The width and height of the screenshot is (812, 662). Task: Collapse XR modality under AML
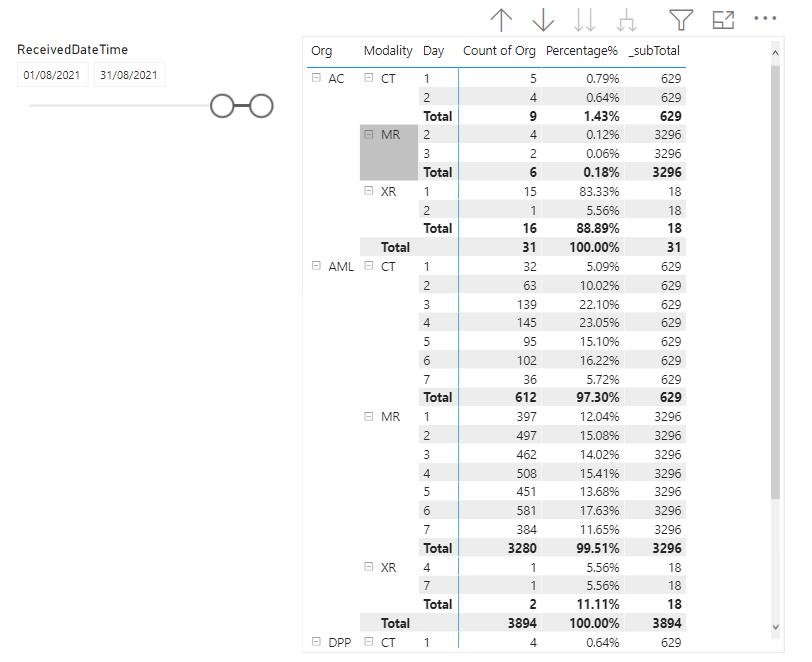coord(368,567)
